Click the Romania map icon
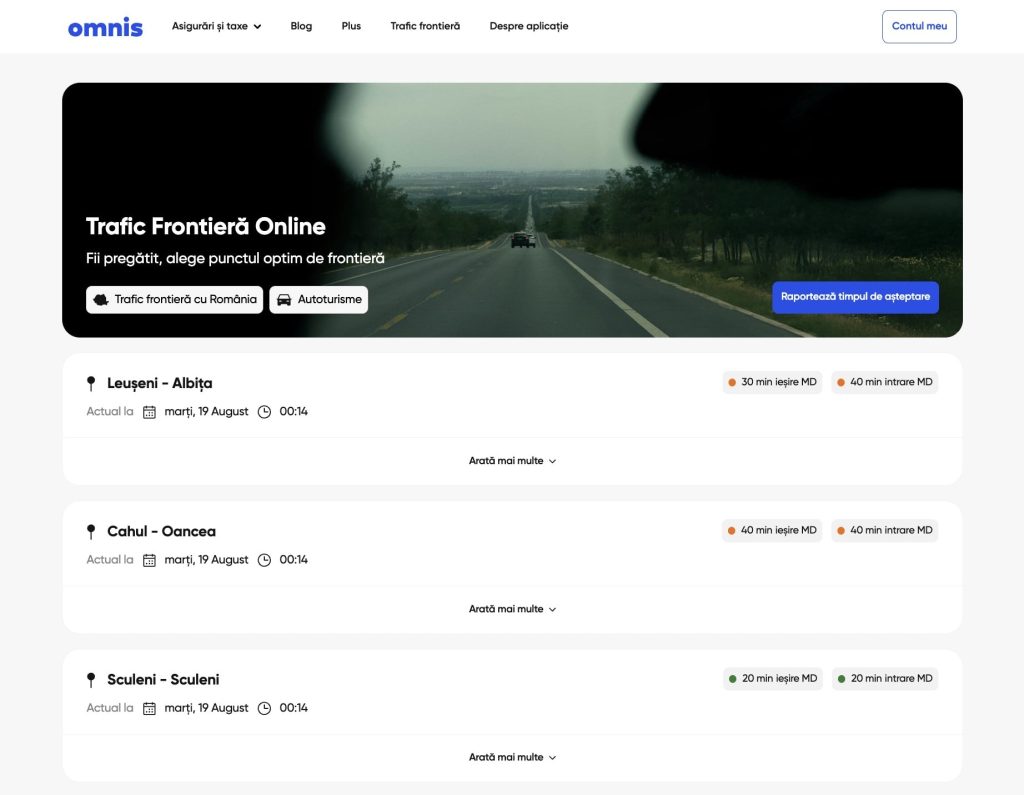 pos(101,300)
